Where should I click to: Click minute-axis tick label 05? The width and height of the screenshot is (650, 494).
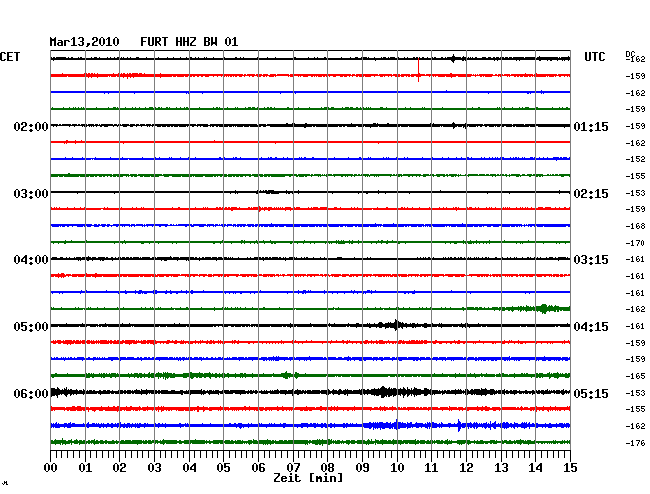(223, 467)
